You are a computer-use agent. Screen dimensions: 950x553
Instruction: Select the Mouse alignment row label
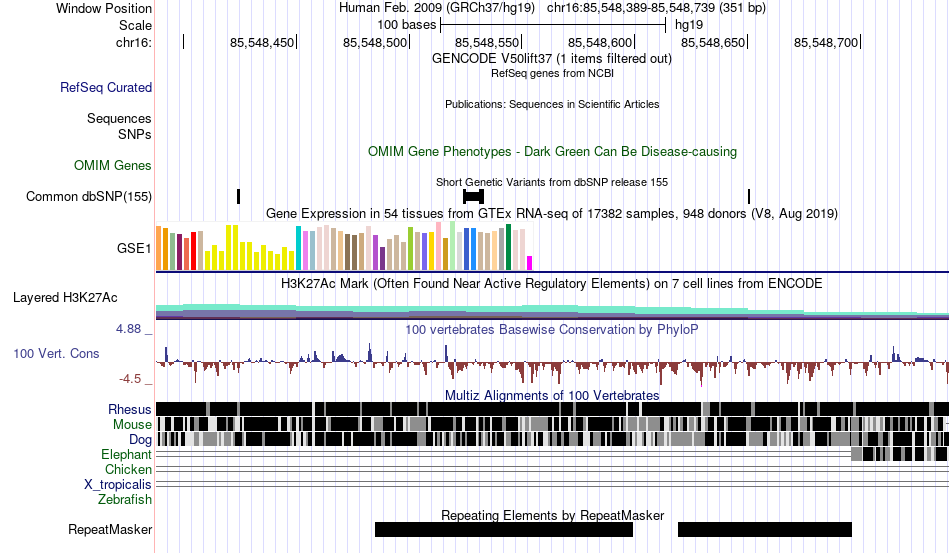click(x=132, y=425)
